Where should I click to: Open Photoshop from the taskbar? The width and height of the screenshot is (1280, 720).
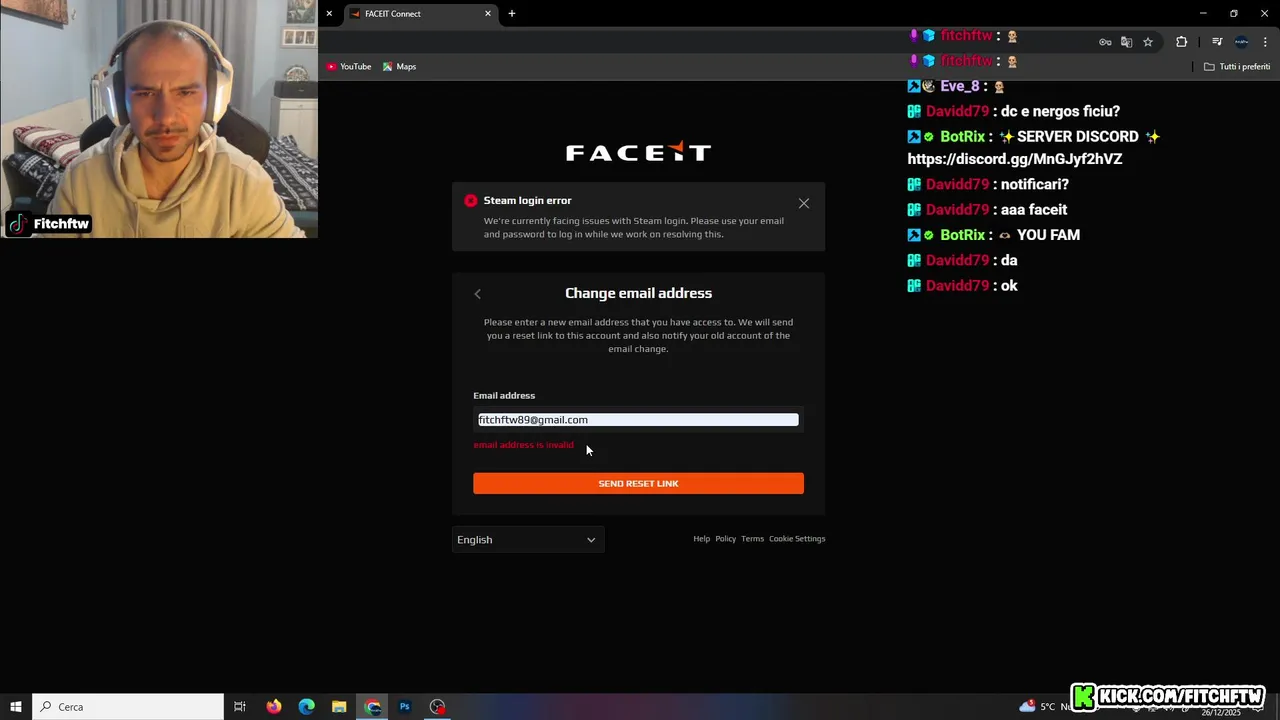click(x=405, y=707)
